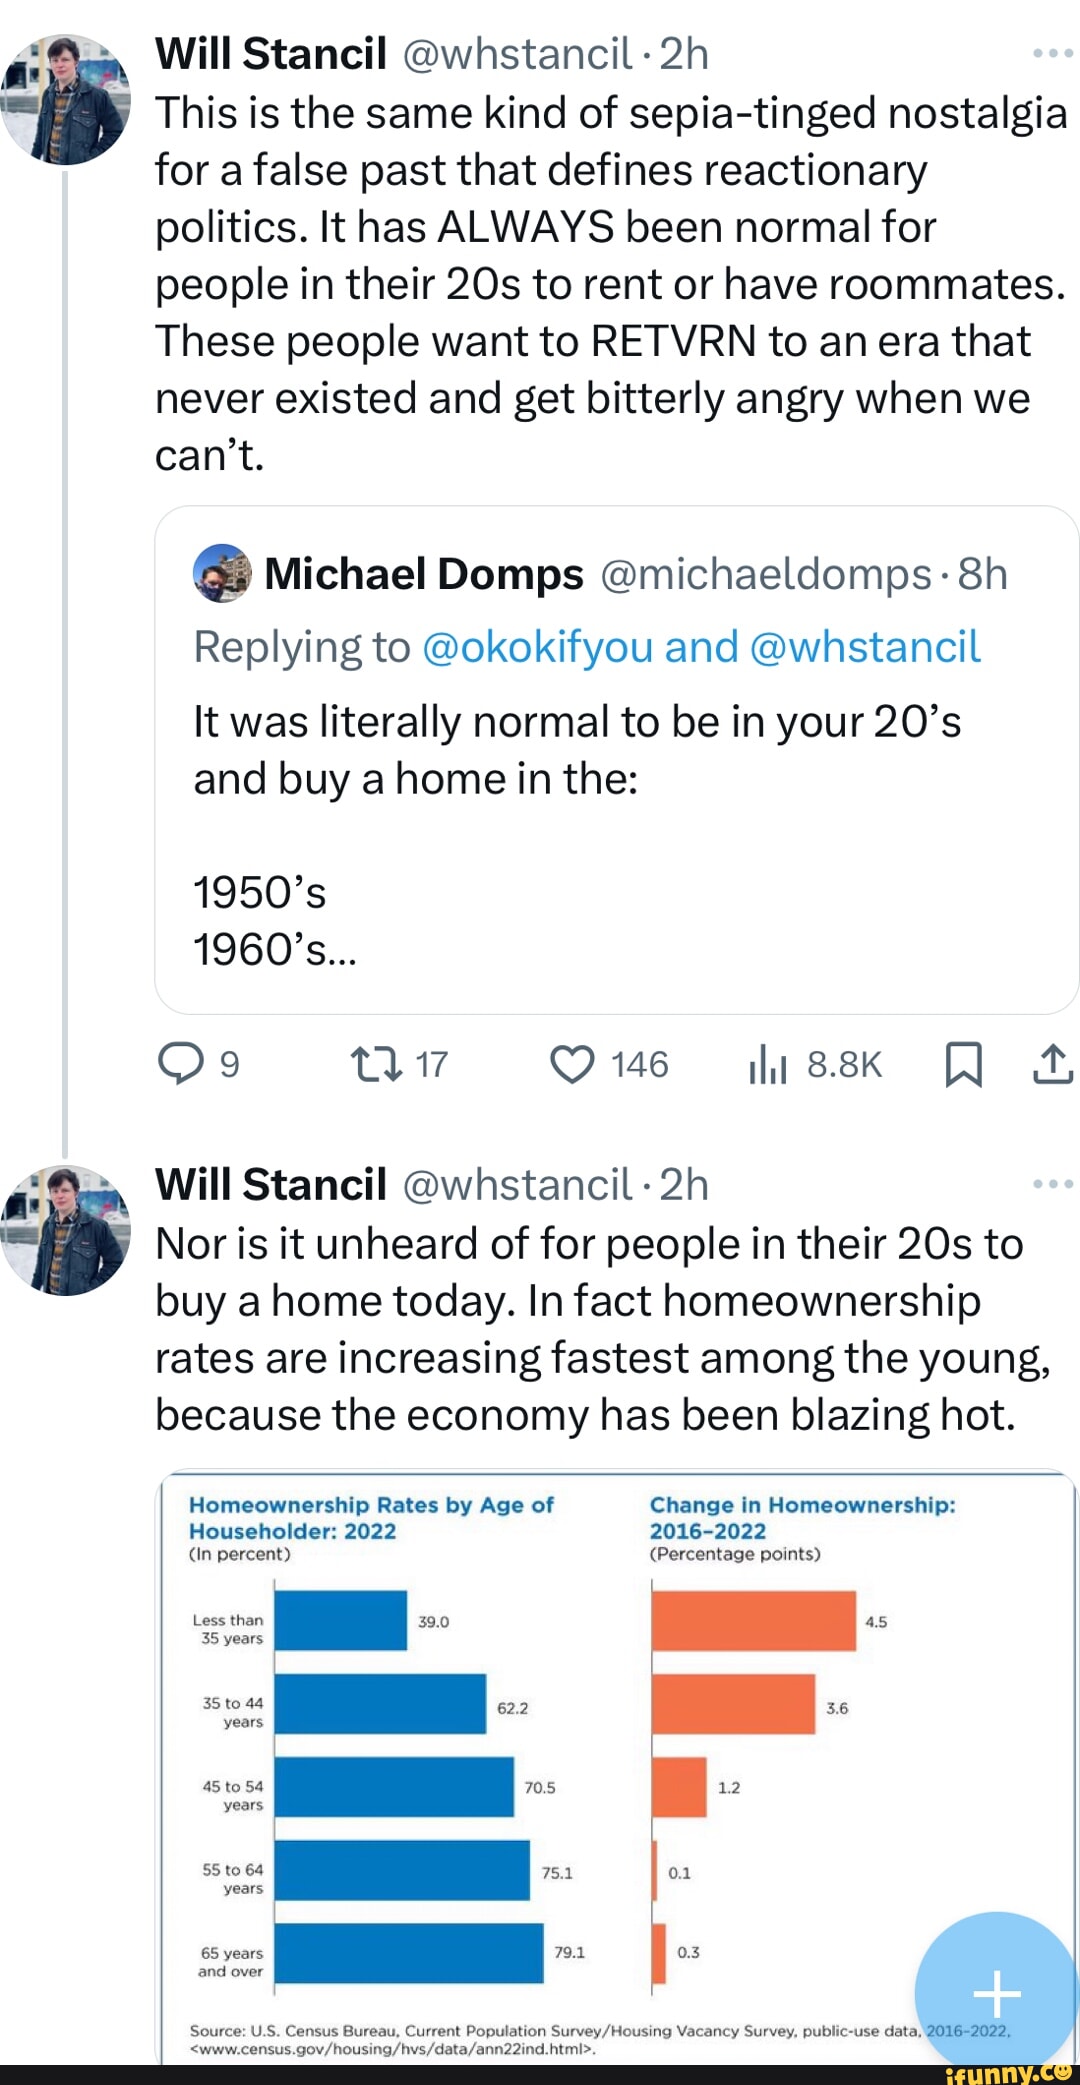Bookmark the first Will Stancil tweet
Viewport: 1080px width, 2085px height.
[963, 1064]
